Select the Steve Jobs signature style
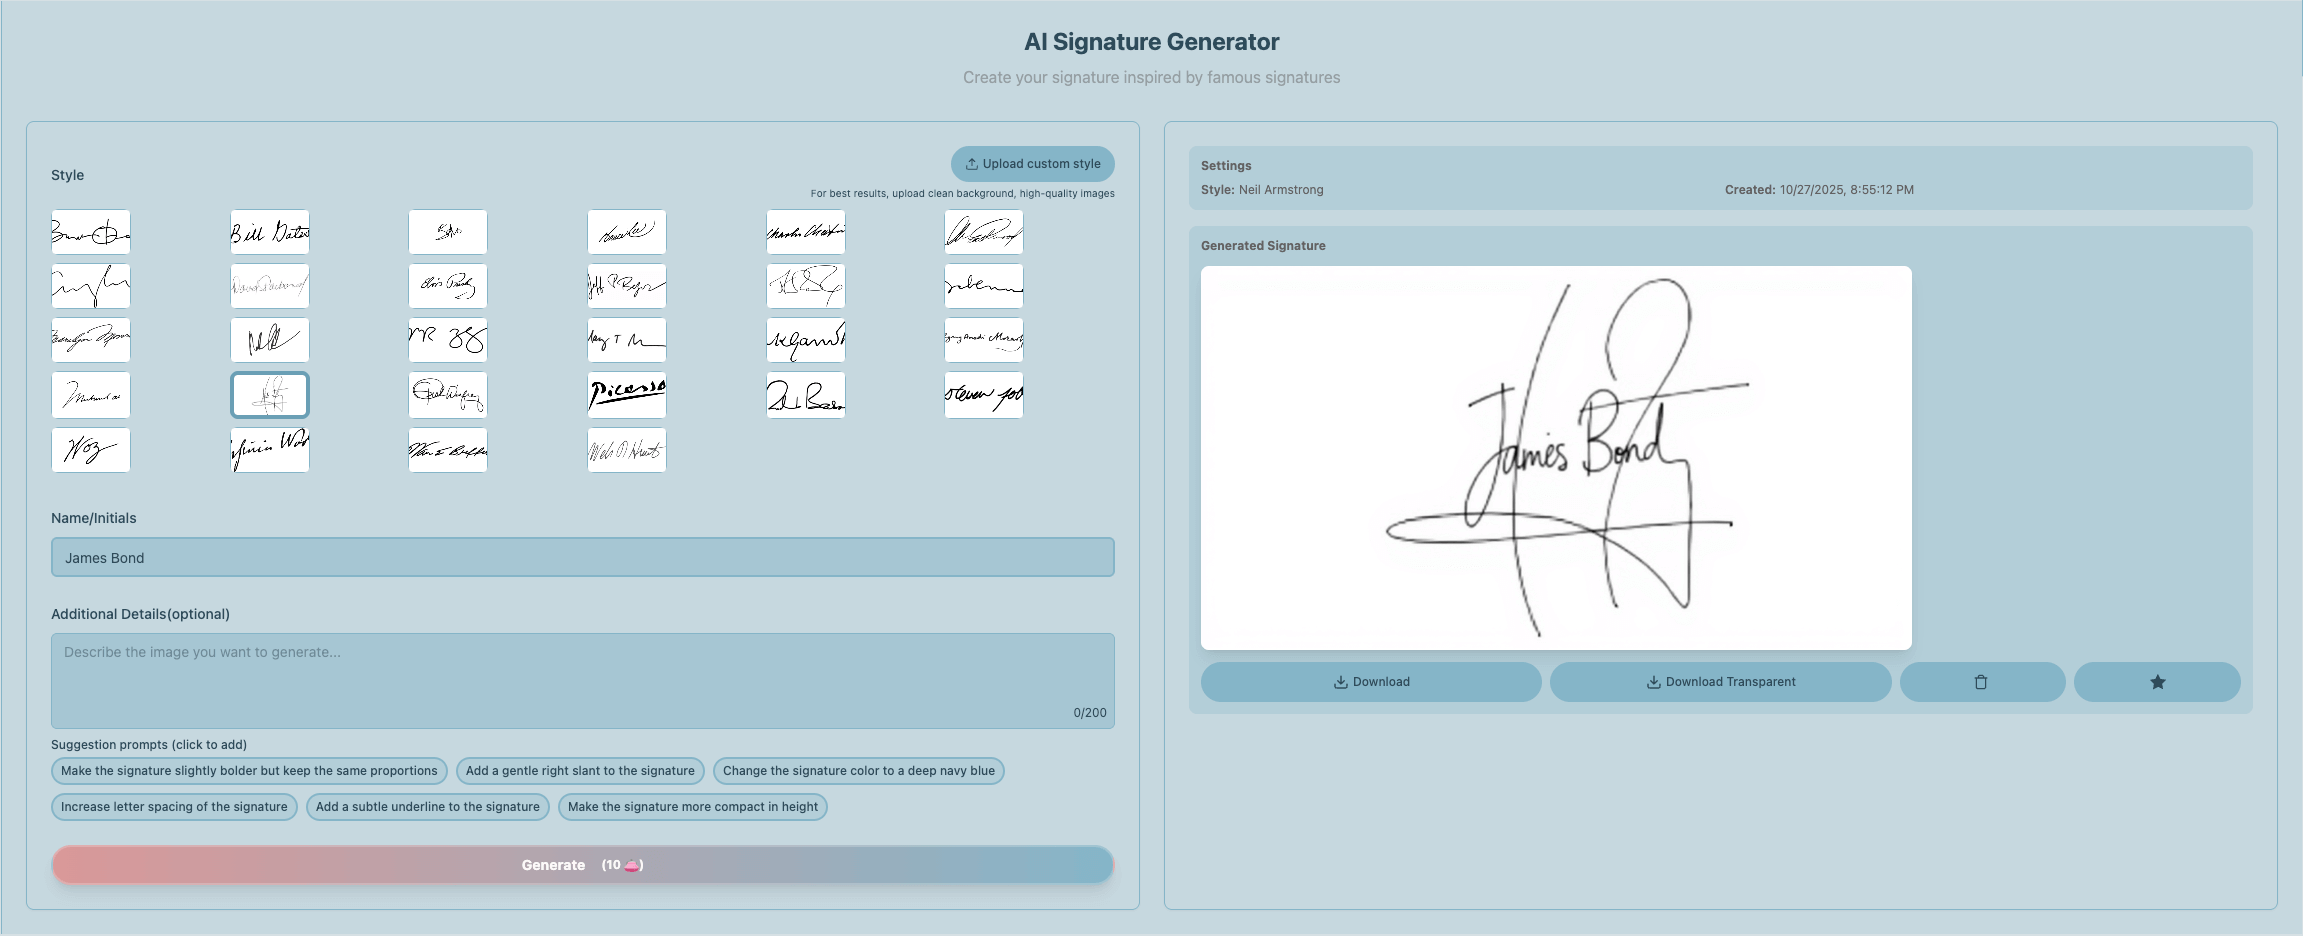 click(983, 394)
